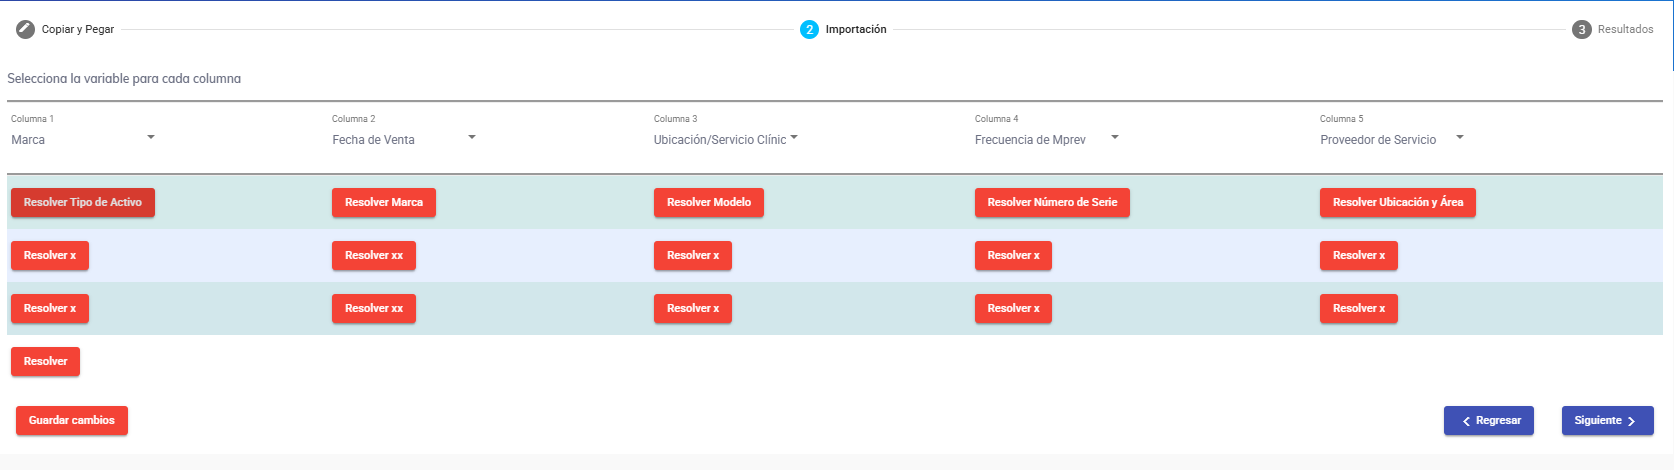Go back using the Regresar button
The image size is (1674, 470).
[1488, 420]
